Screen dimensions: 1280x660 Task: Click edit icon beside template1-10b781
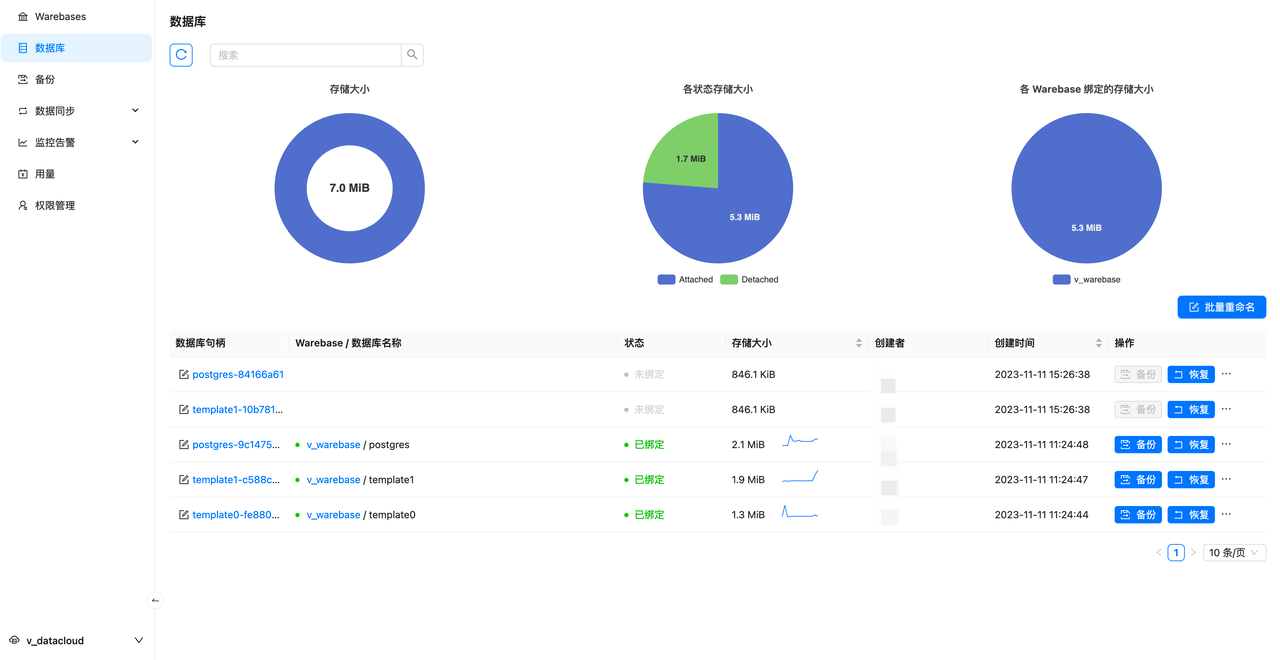[183, 410]
